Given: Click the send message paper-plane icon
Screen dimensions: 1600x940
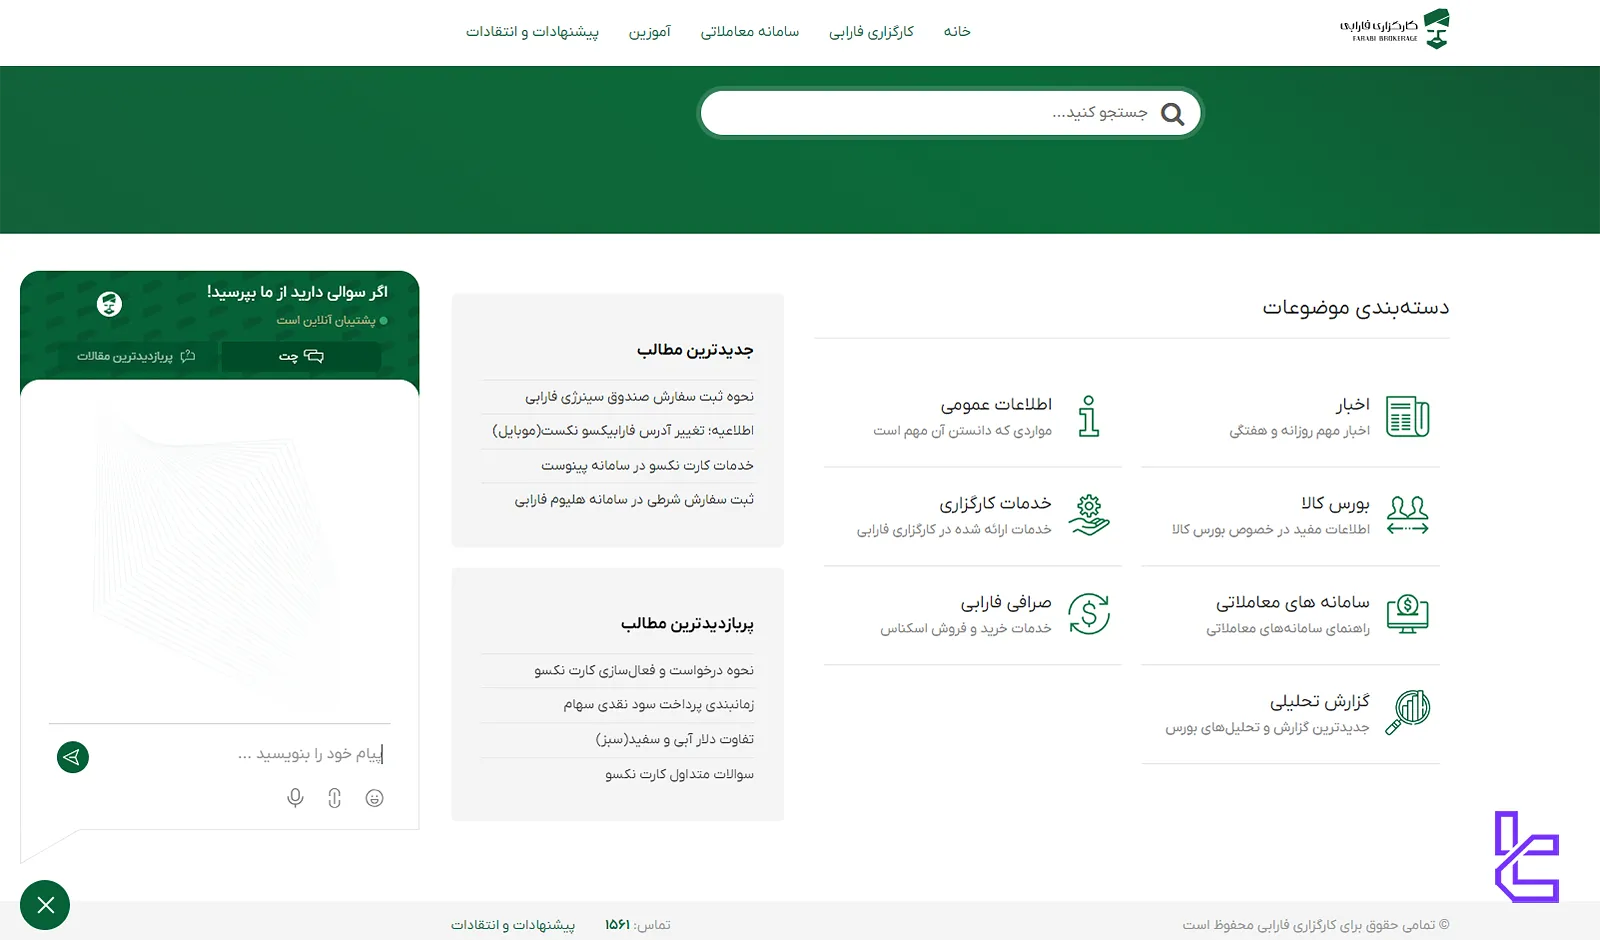Looking at the screenshot, I should click(x=72, y=757).
